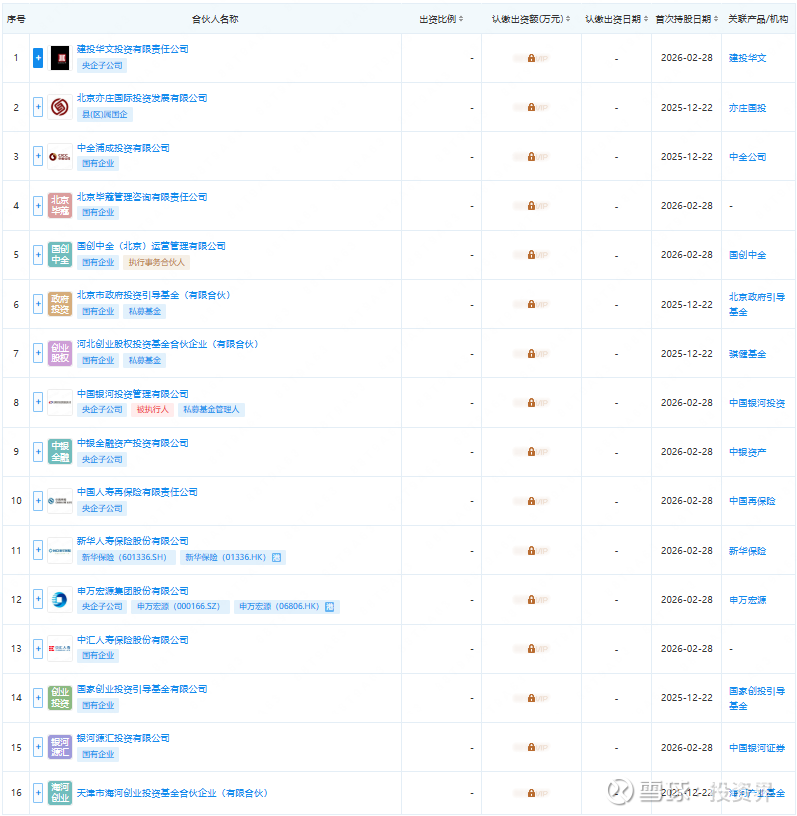Viewport: 797px width, 816px height.
Task: Click the 央企子公司 tag under 中银金融资产投资
Action: point(102,459)
